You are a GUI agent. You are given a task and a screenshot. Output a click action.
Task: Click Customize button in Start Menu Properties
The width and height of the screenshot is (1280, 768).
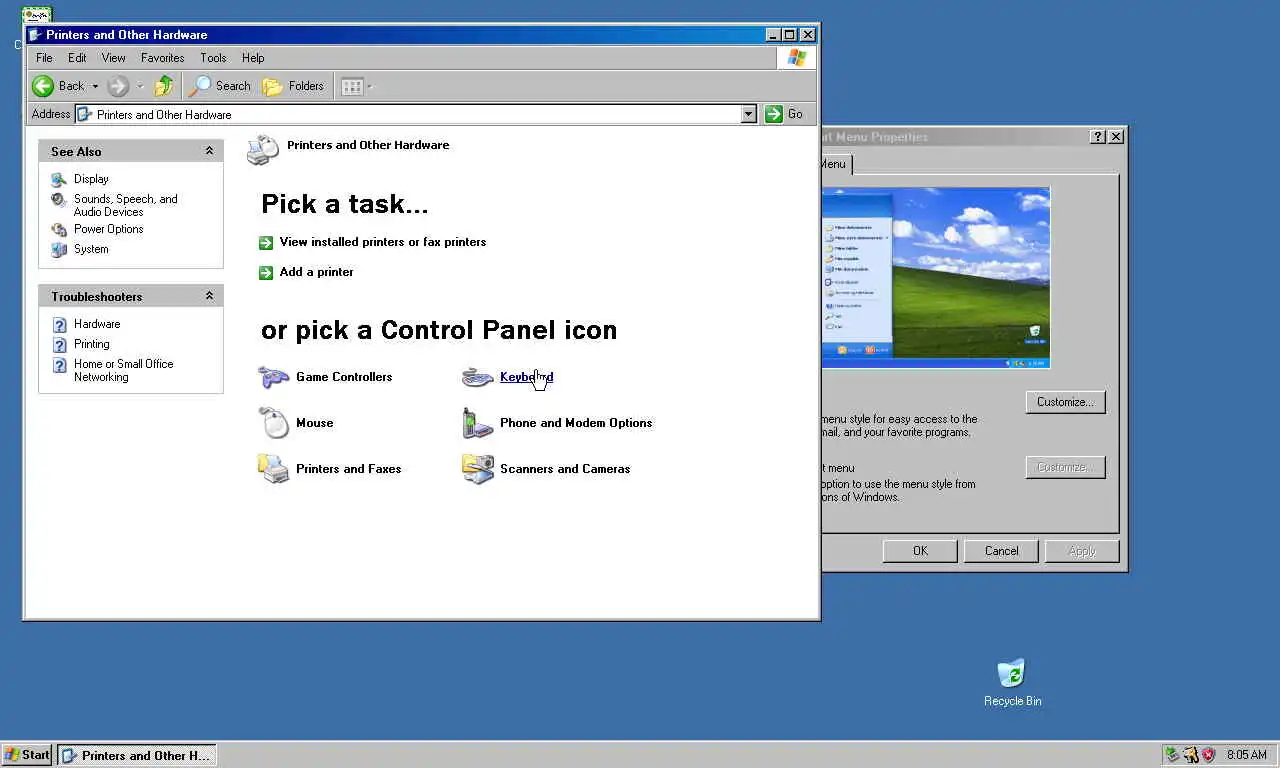coord(1065,402)
